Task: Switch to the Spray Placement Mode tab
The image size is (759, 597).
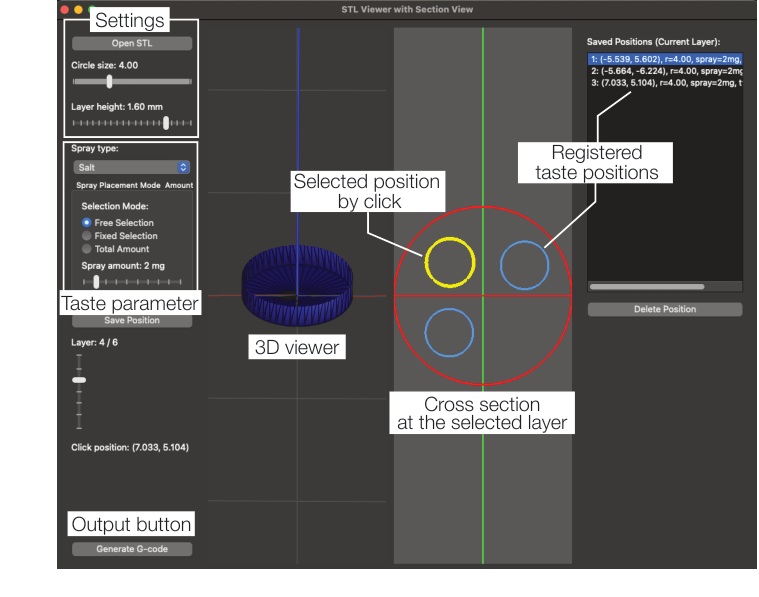Action: point(118,185)
